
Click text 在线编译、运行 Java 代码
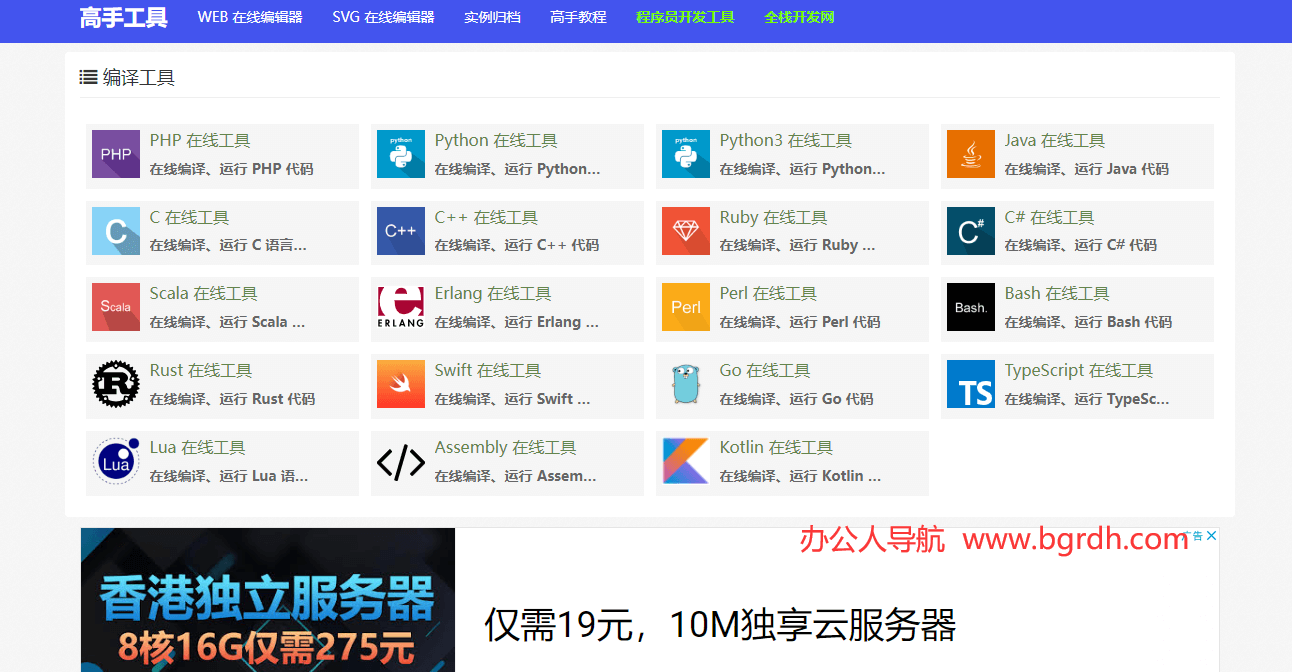(1087, 169)
